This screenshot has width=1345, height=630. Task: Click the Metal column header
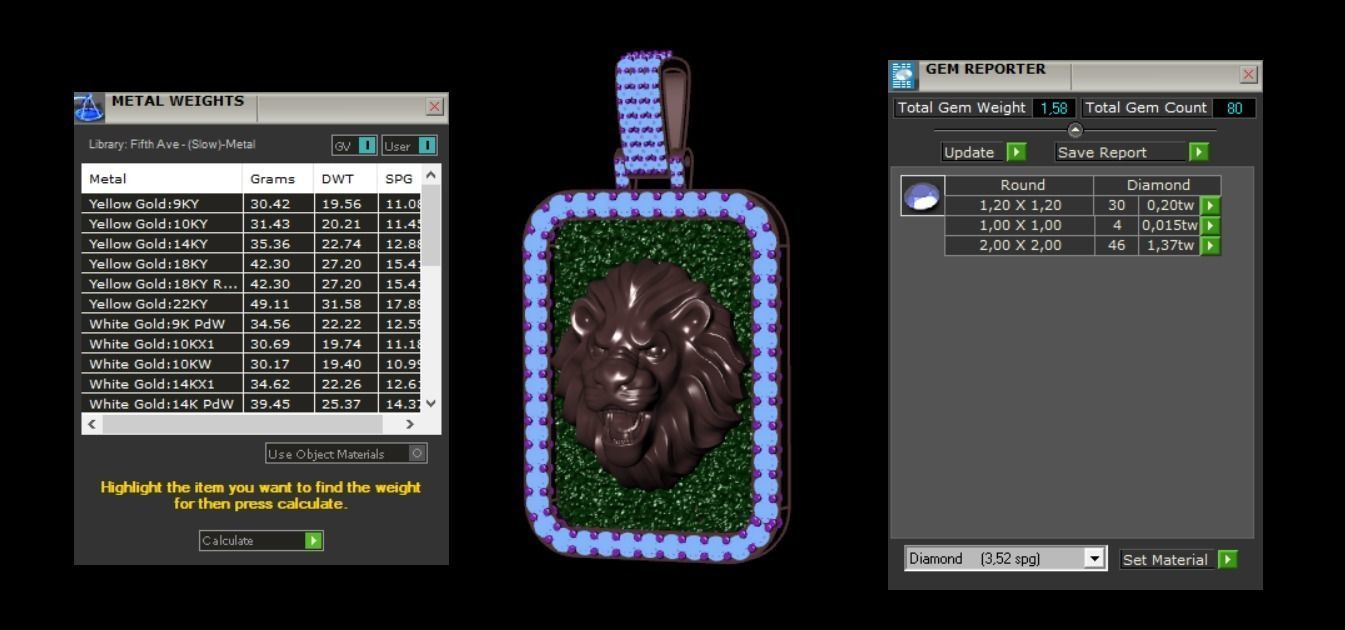tap(162, 179)
